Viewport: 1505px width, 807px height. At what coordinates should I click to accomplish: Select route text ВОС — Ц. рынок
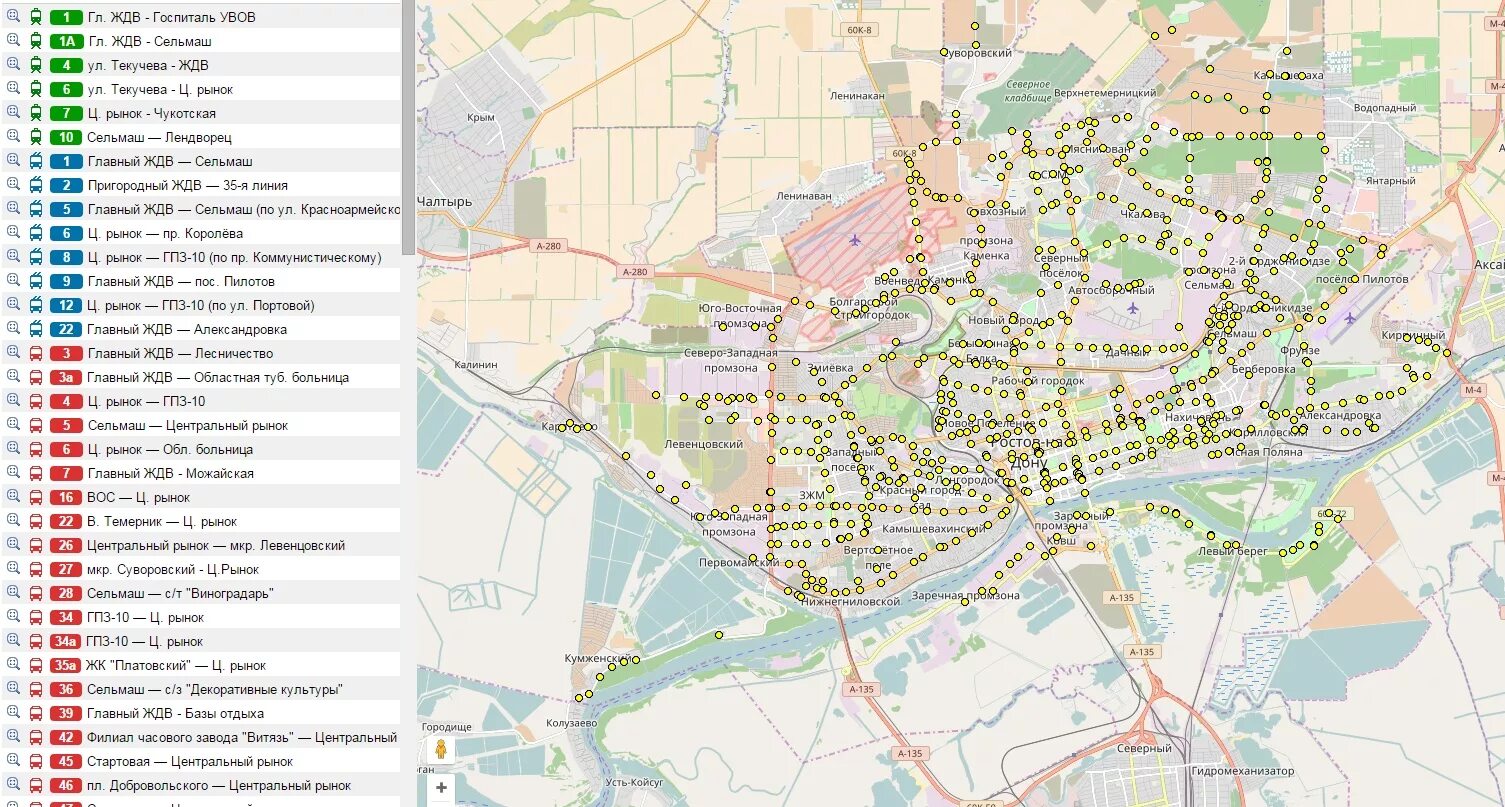coord(138,497)
